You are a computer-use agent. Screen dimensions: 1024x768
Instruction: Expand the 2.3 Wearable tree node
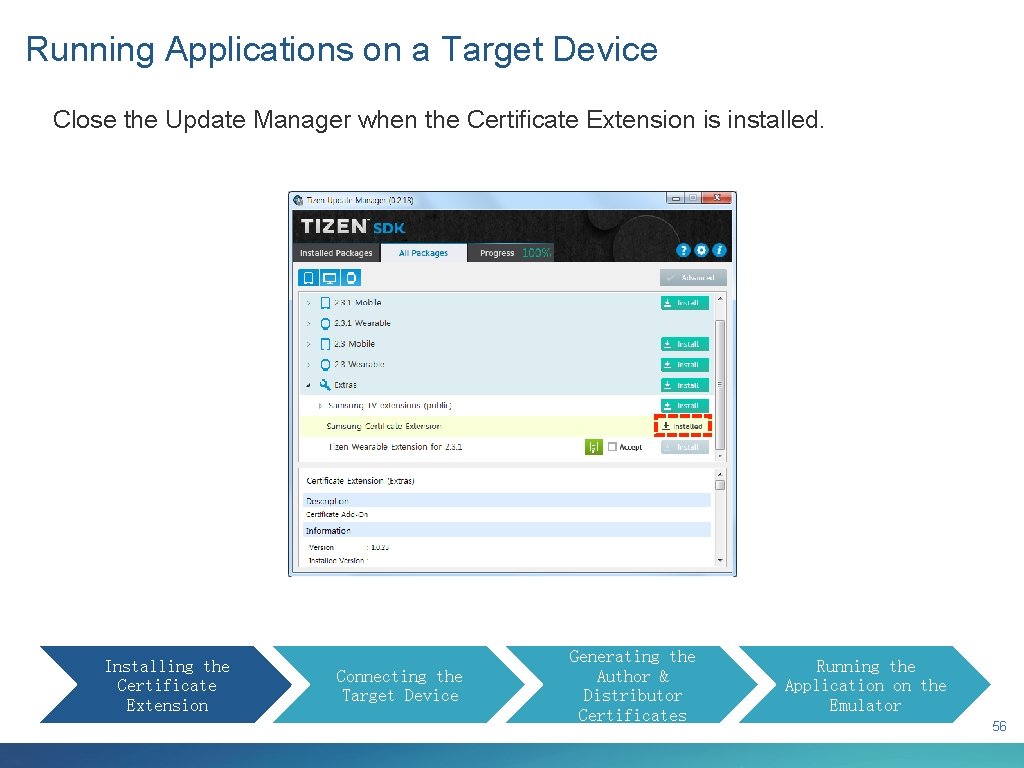pyautogui.click(x=308, y=364)
